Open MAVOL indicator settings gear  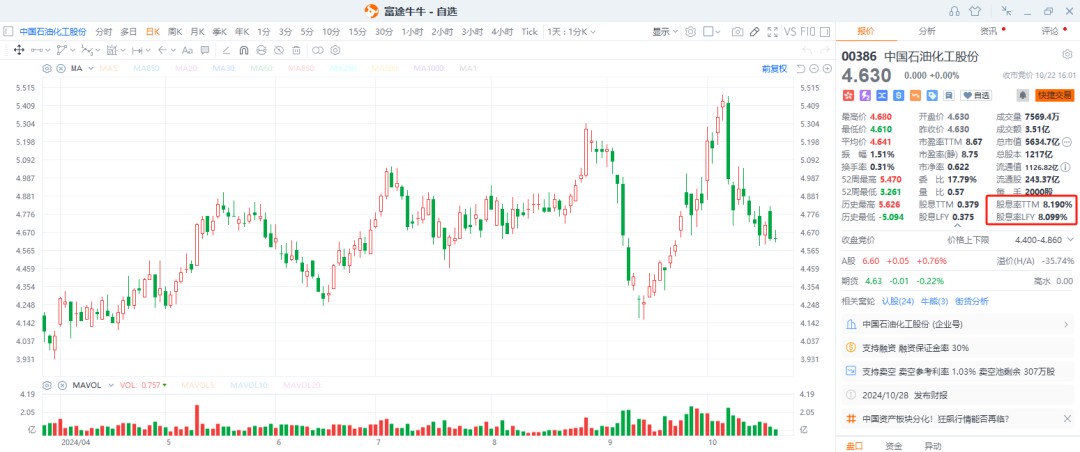(47, 385)
